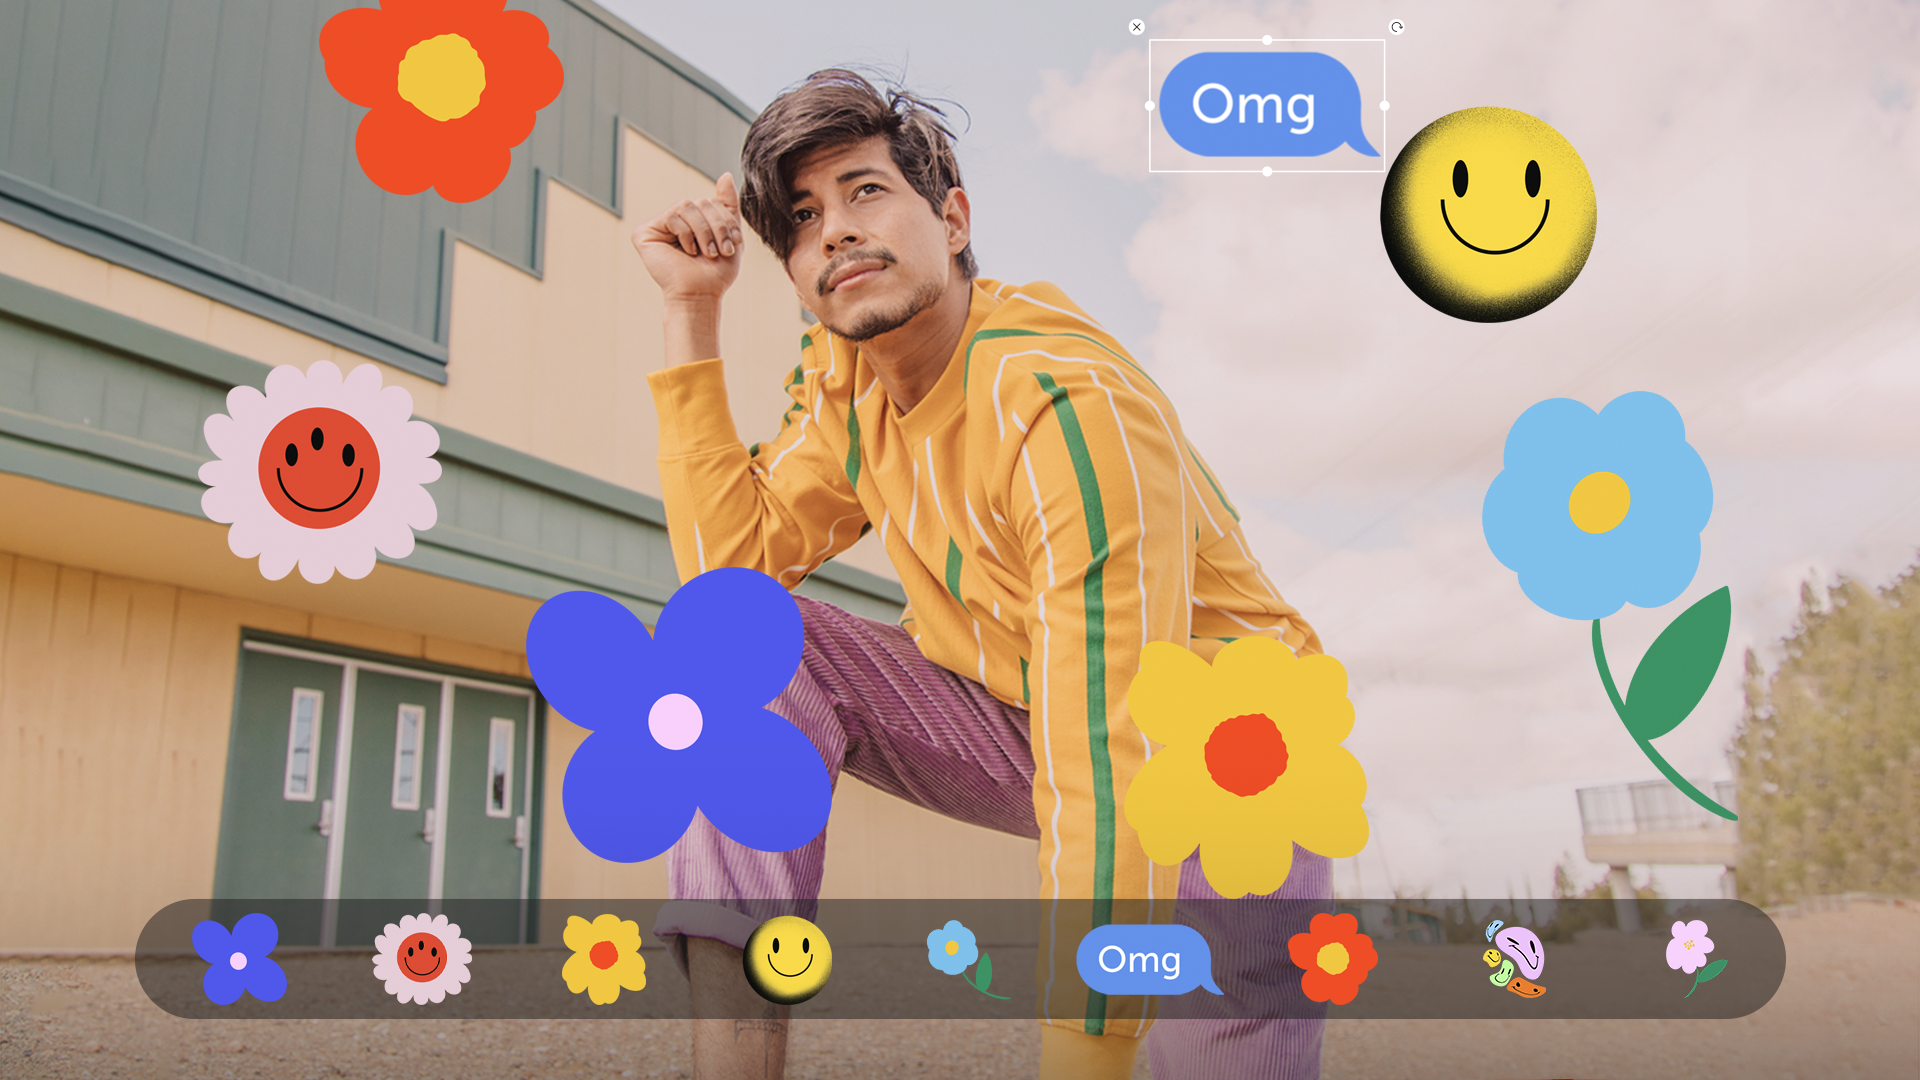Image resolution: width=1920 pixels, height=1080 pixels.
Task: Pick the melting smiley faces sticker in tray
Action: (1514, 959)
